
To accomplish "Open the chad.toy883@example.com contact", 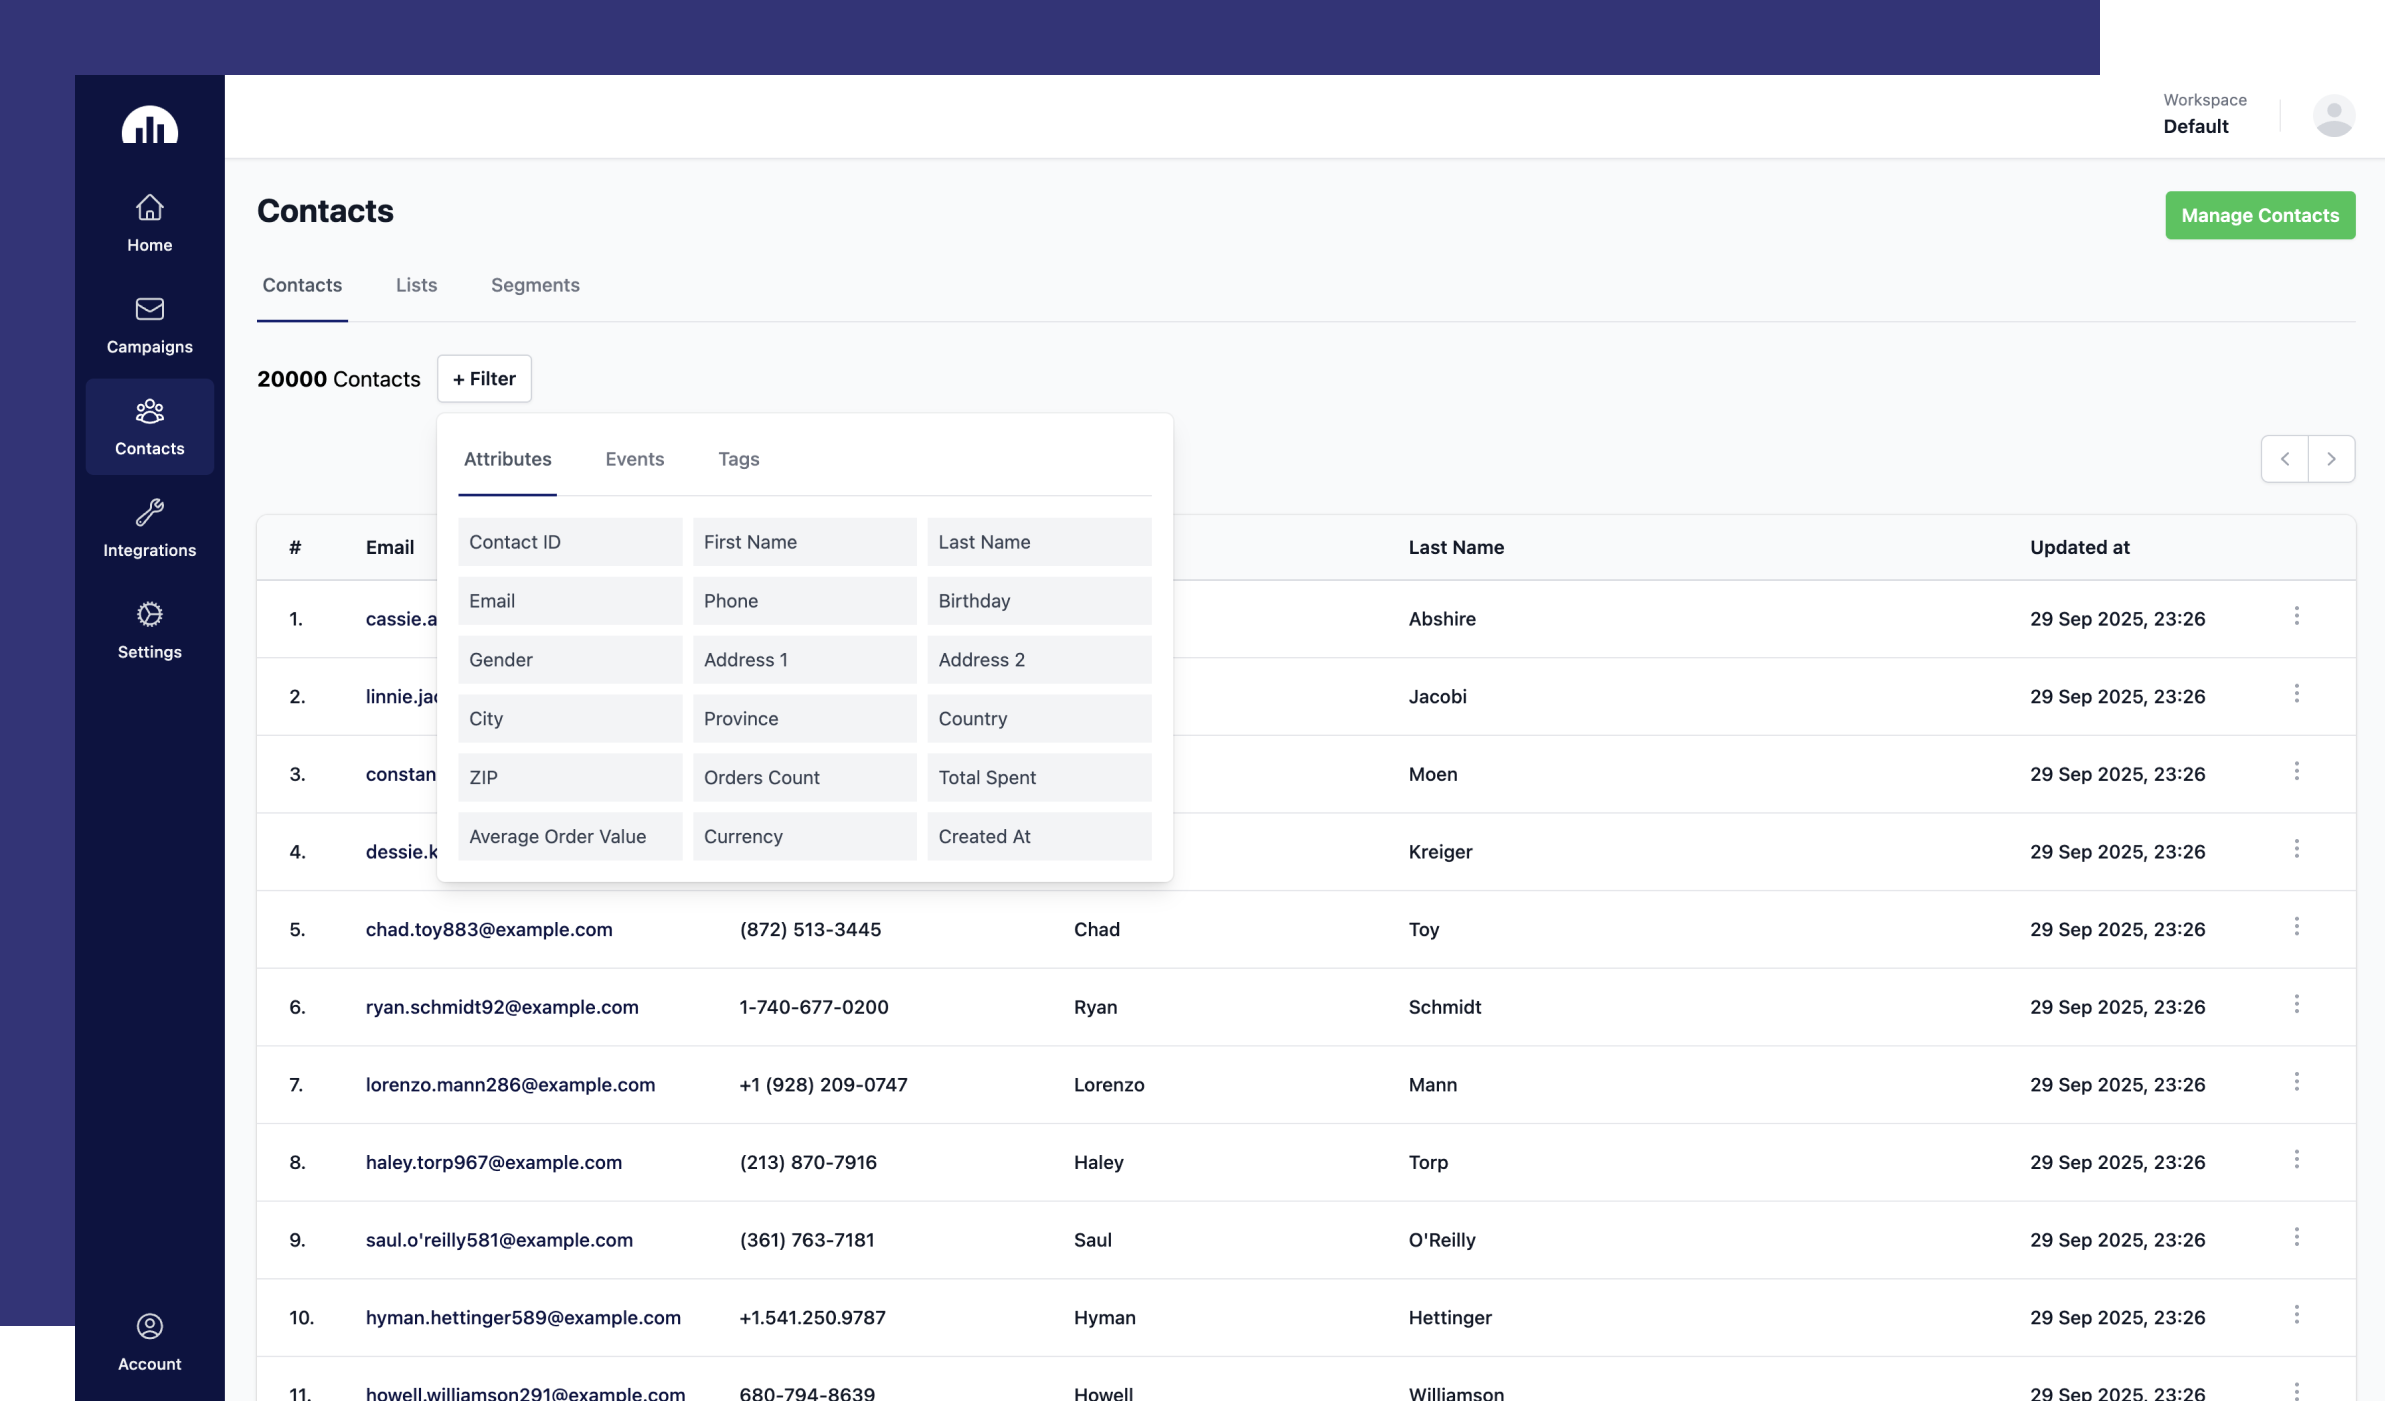I will pos(489,929).
